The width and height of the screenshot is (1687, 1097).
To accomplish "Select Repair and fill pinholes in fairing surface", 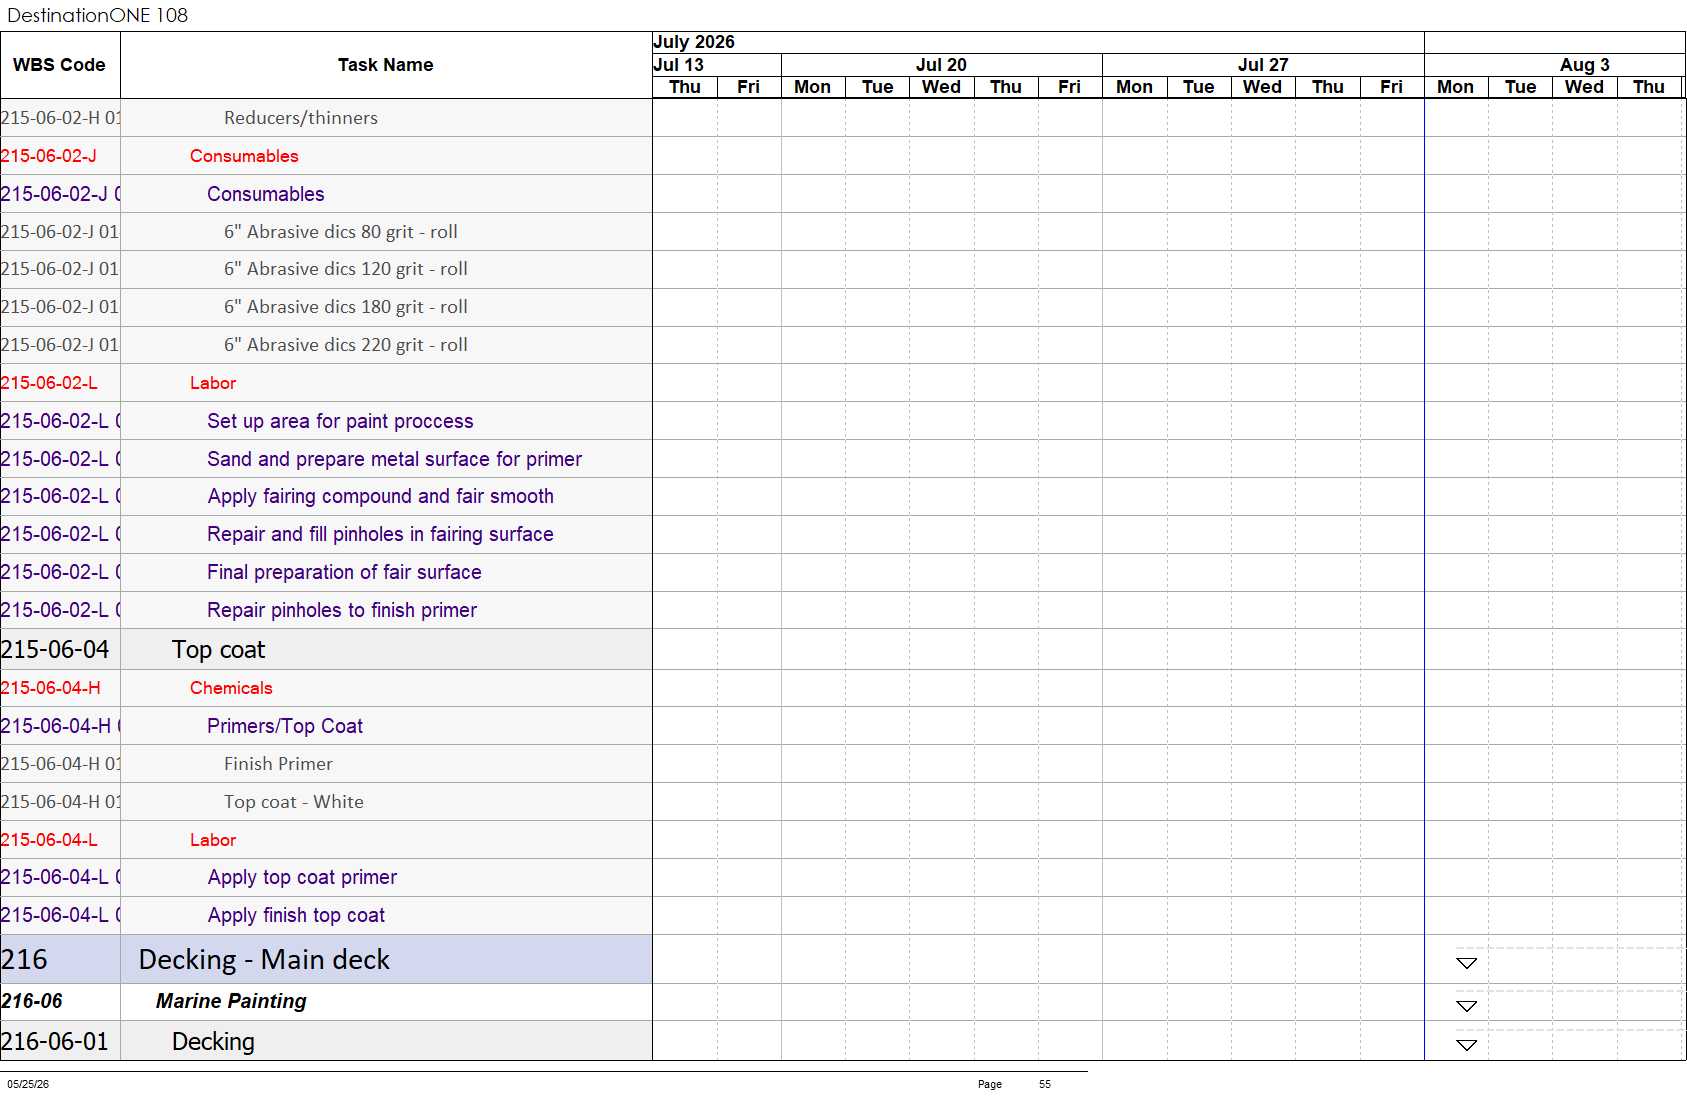I will 380,534.
